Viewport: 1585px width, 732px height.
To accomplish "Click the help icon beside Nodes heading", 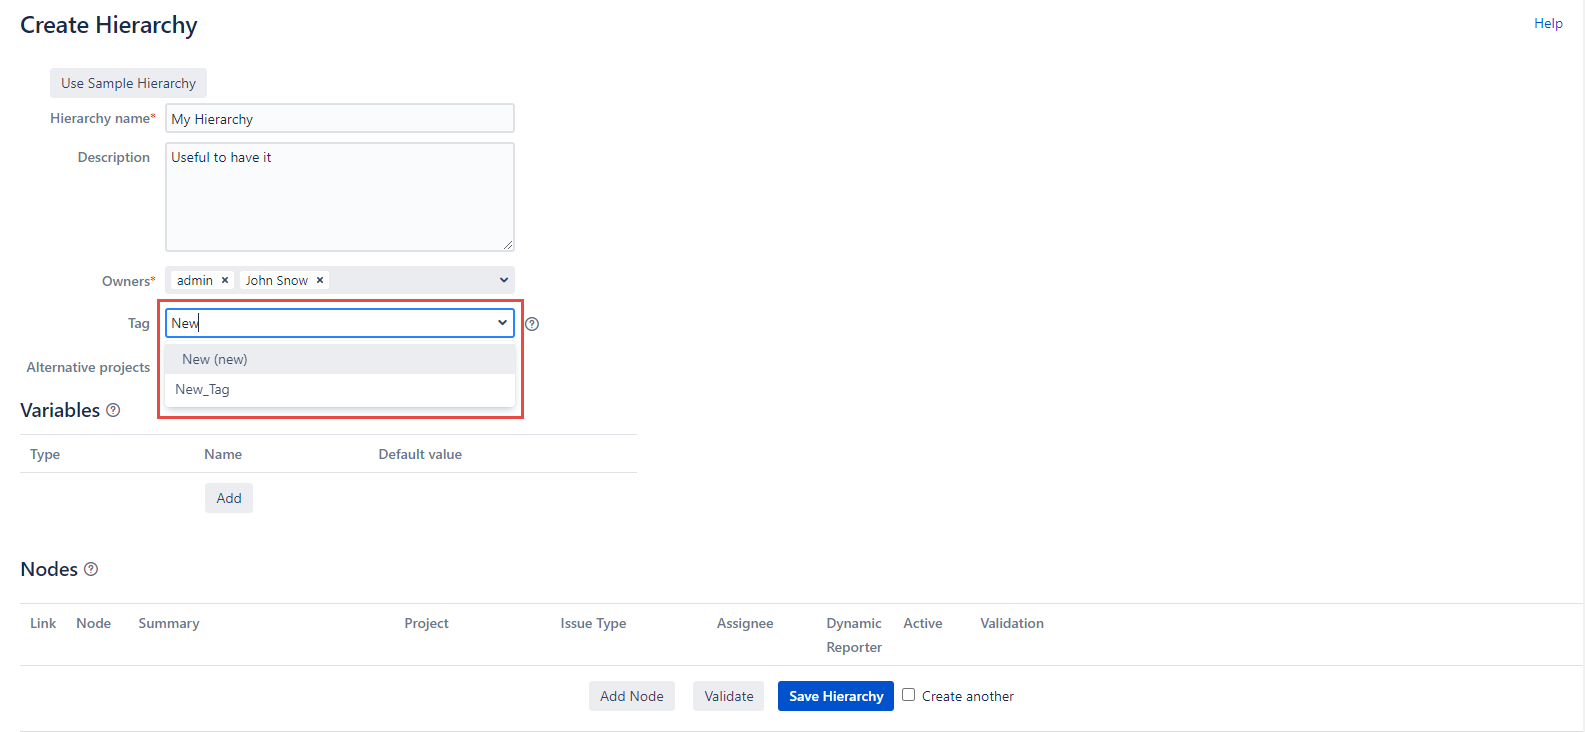I will pos(91,569).
